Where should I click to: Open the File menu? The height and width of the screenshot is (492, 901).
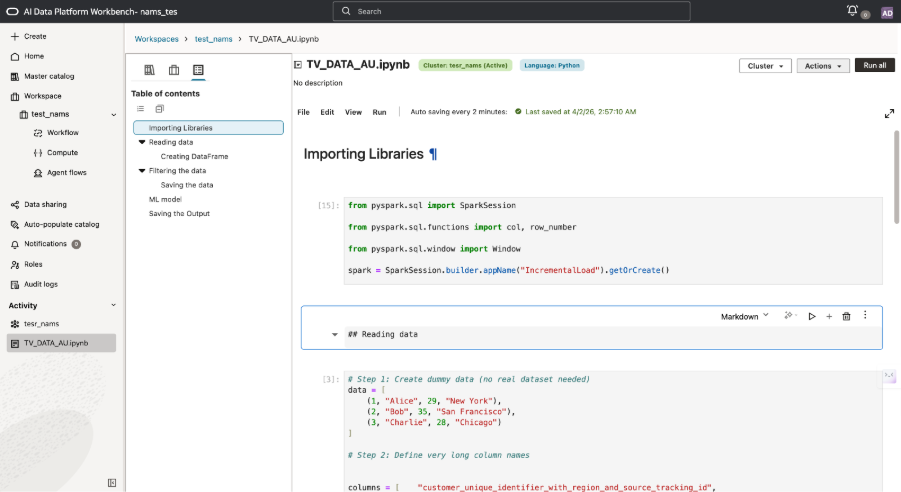click(303, 112)
